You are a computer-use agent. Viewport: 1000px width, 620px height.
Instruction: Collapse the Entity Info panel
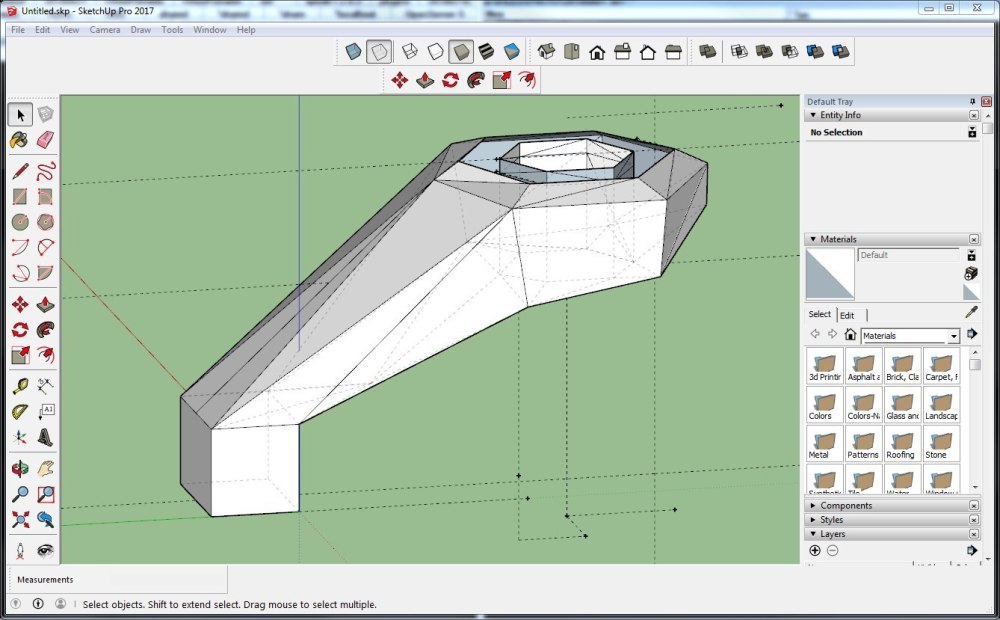coord(813,115)
